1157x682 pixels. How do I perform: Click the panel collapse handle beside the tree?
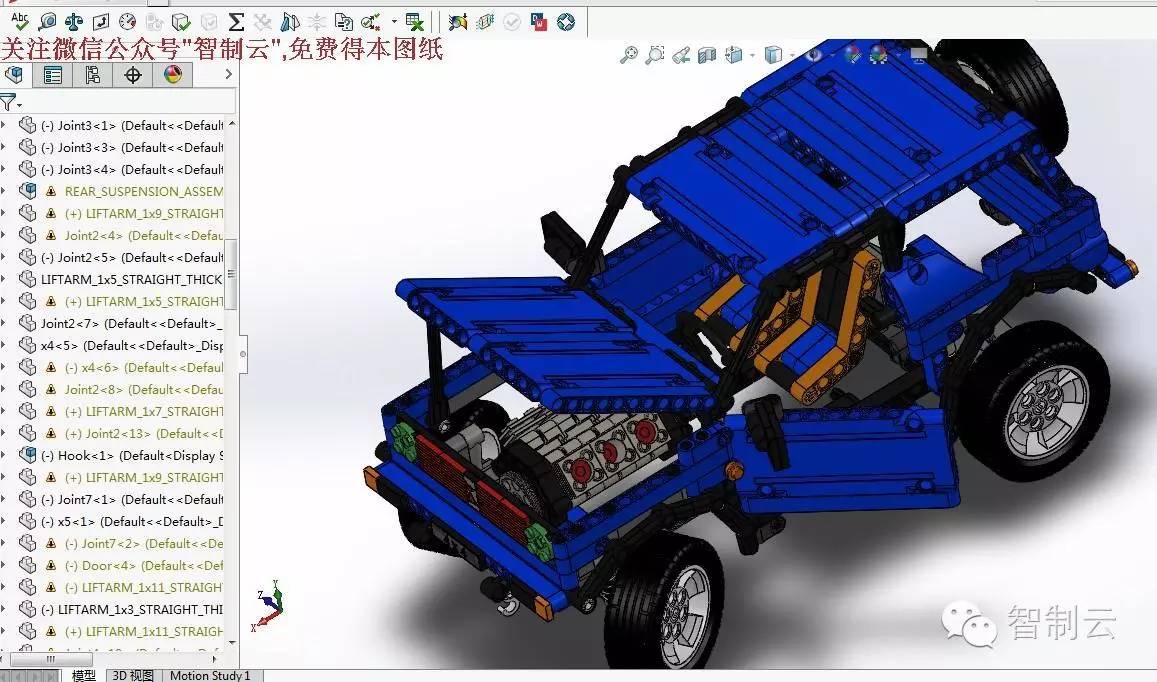pyautogui.click(x=243, y=354)
